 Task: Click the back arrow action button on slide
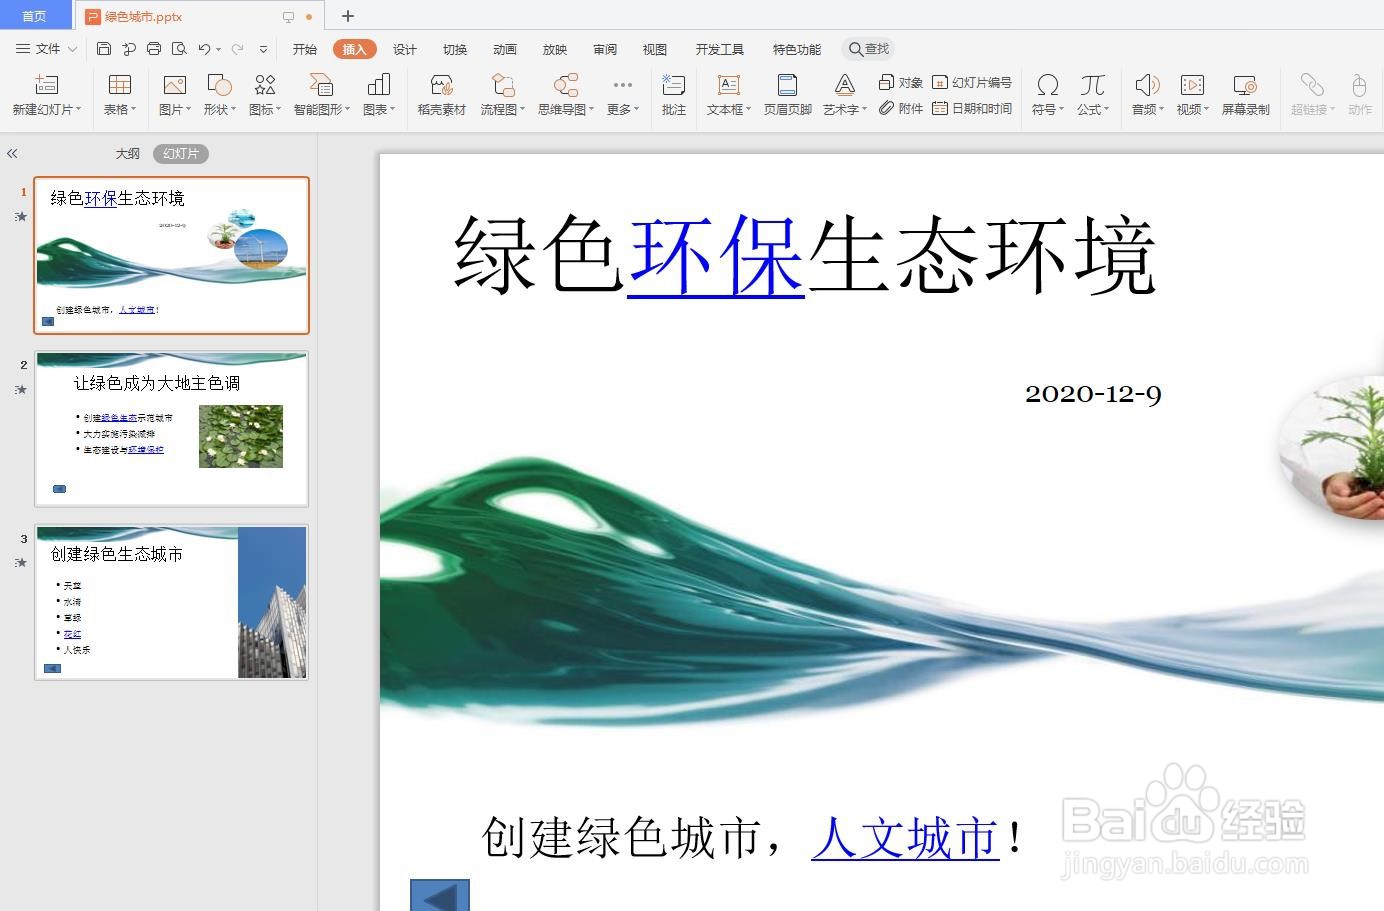coord(440,895)
